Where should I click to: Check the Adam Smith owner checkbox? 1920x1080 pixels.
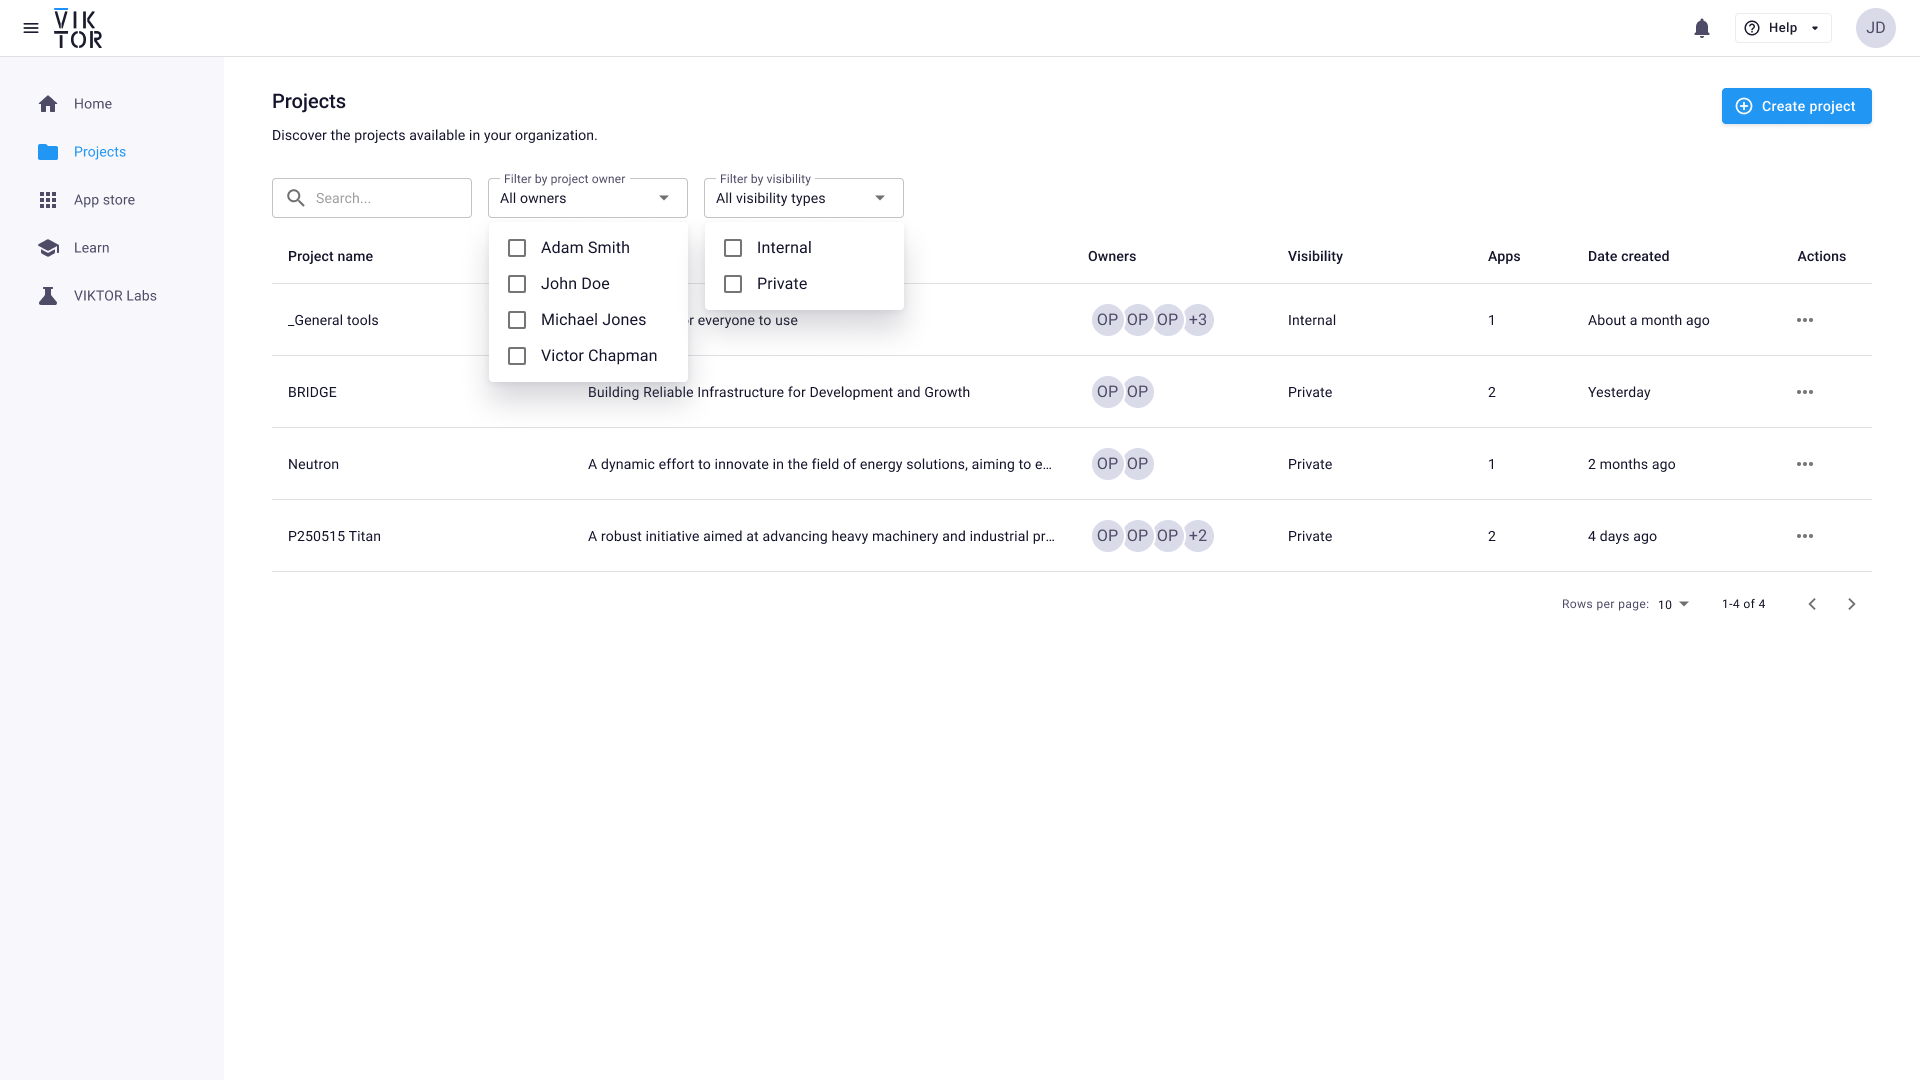pyautogui.click(x=517, y=247)
